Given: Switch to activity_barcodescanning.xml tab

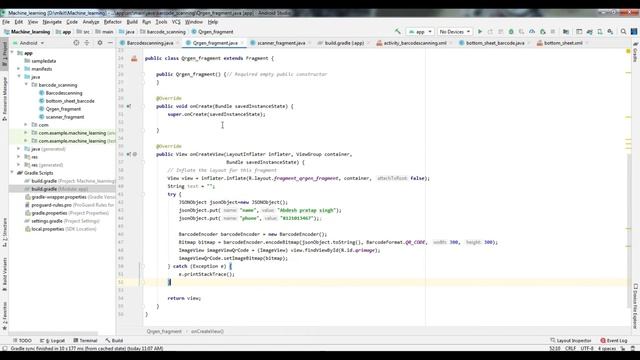Looking at the screenshot, I should 414,43.
